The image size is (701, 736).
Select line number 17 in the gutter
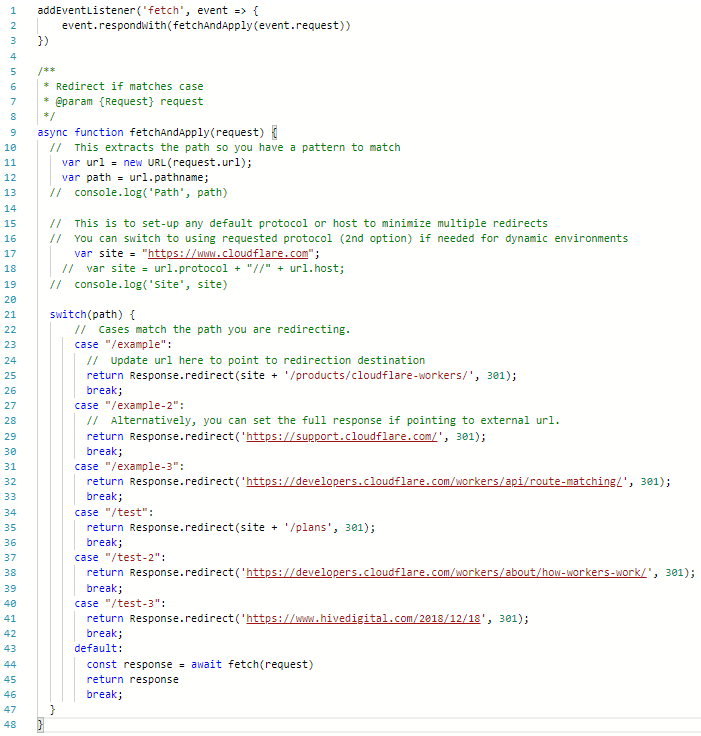click(10, 253)
